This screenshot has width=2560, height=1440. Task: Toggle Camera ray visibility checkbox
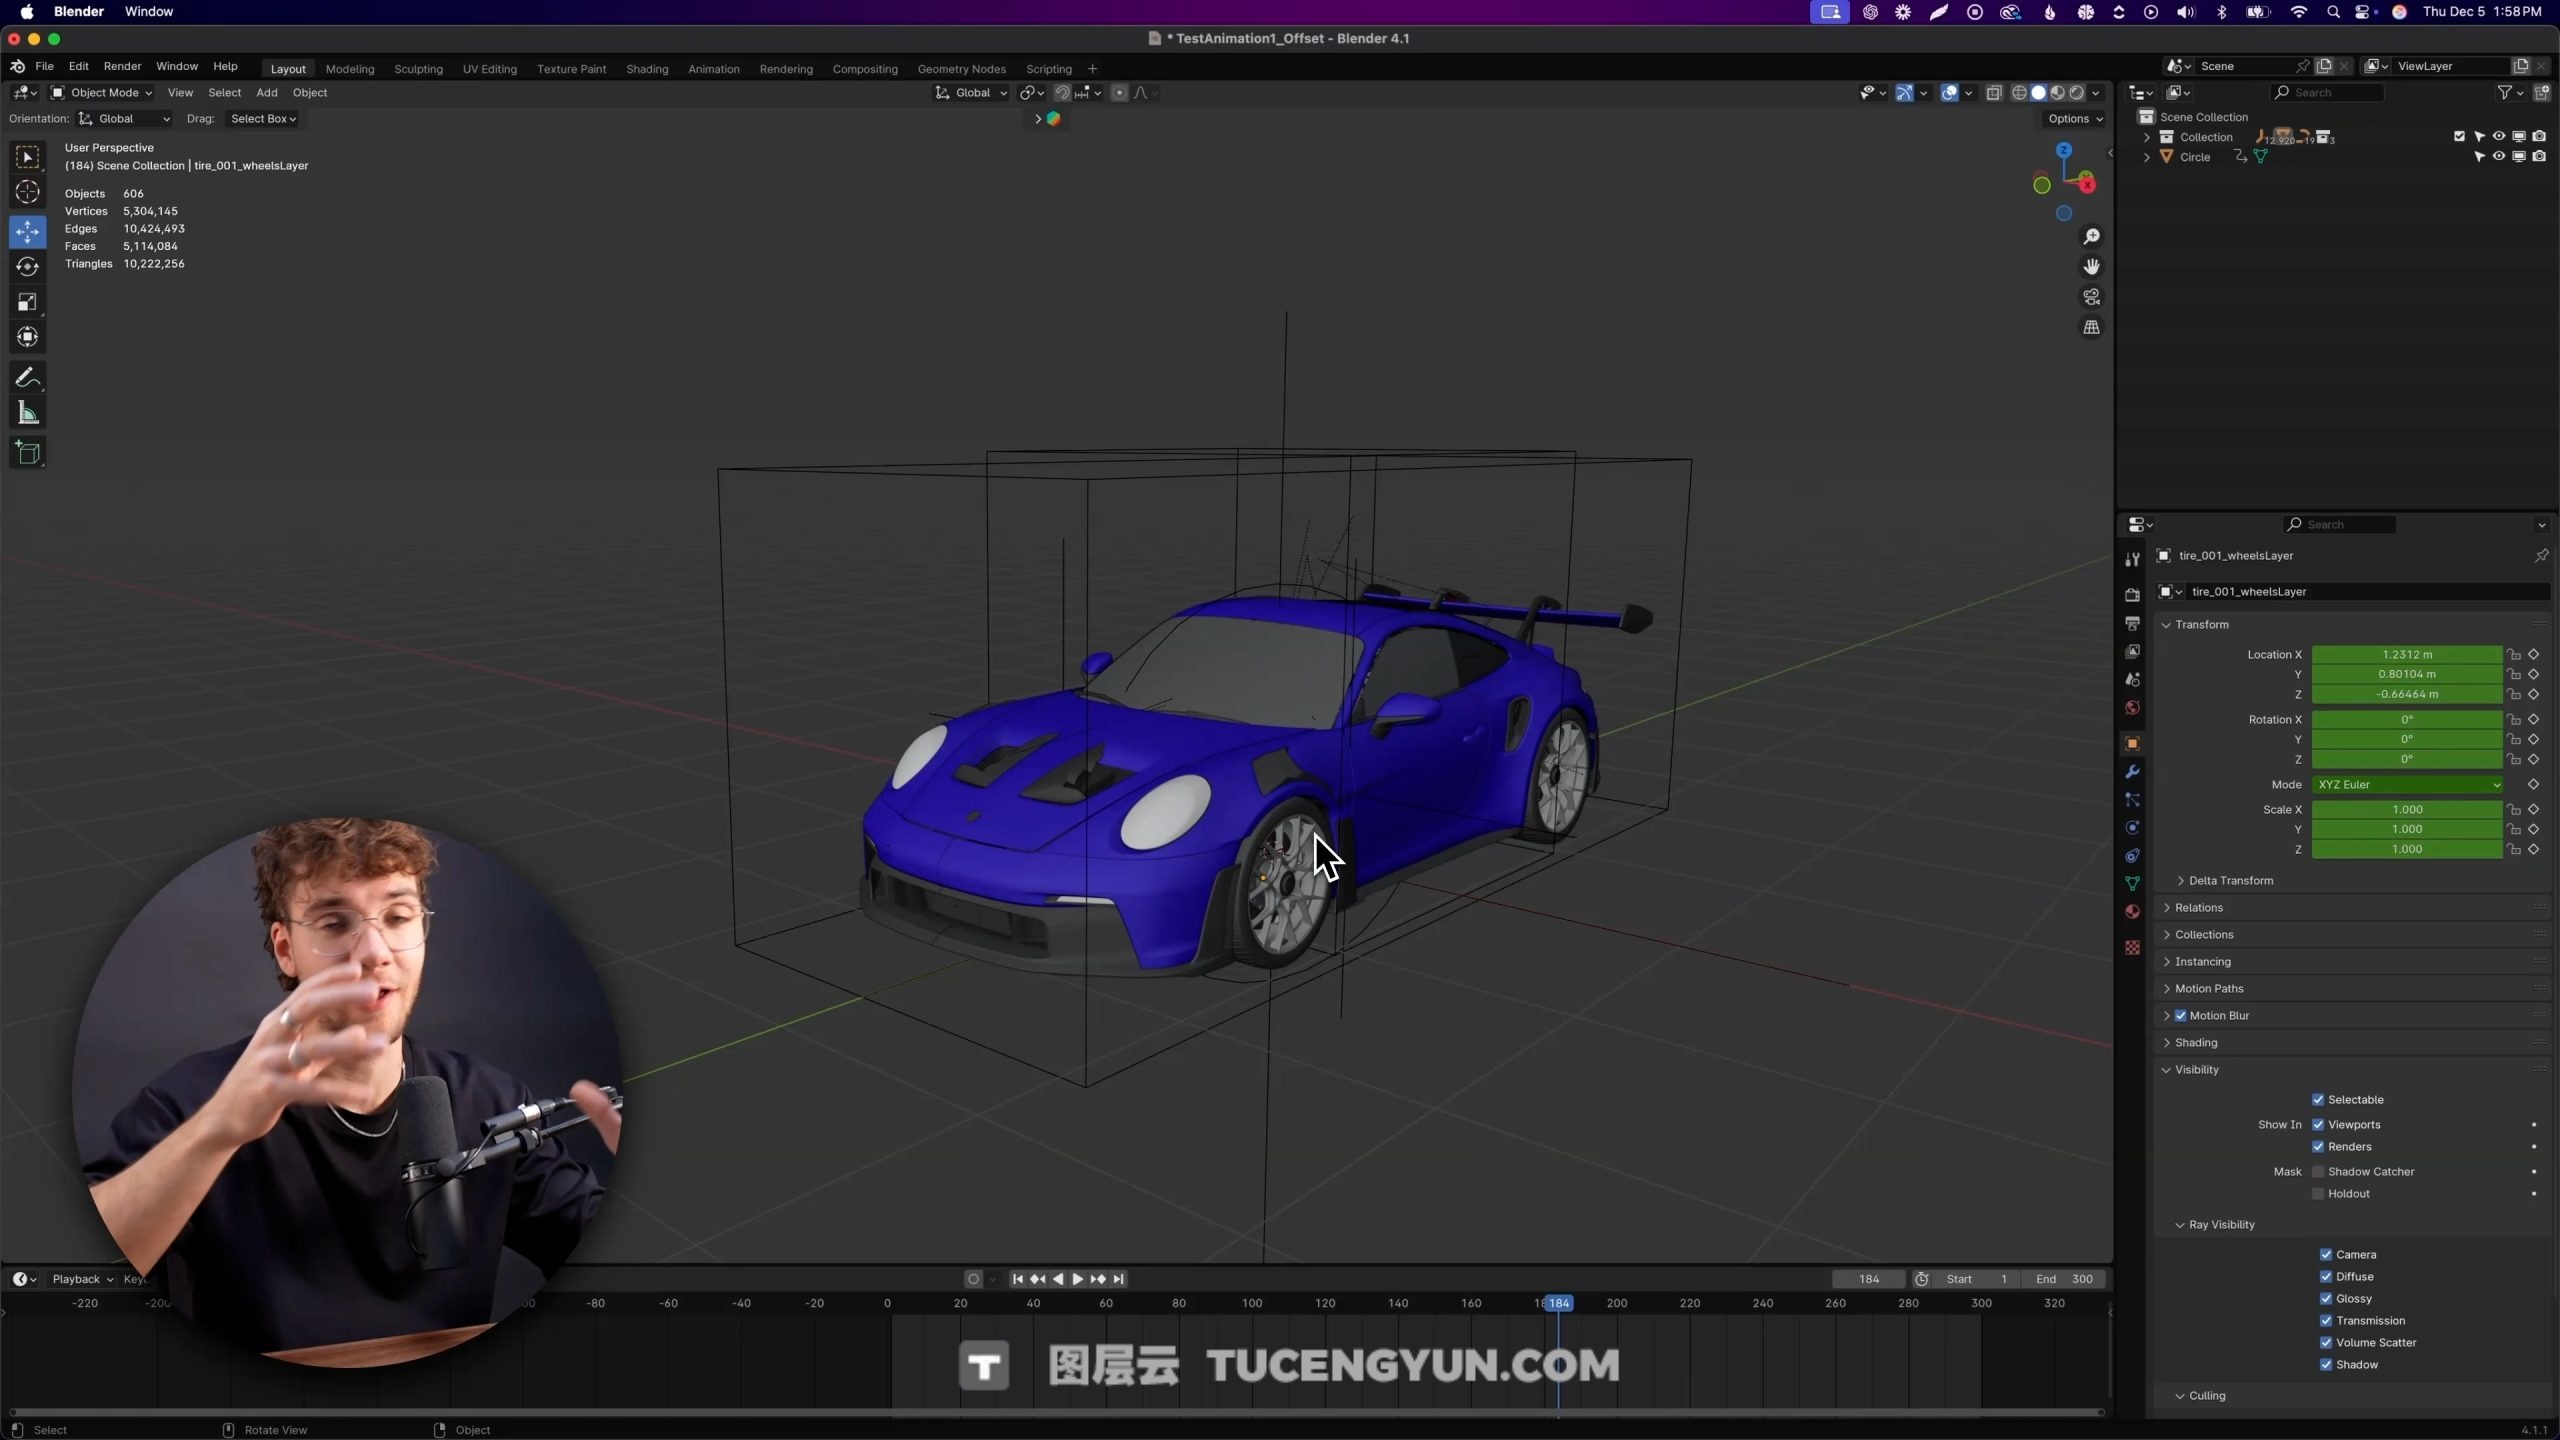click(2326, 1254)
